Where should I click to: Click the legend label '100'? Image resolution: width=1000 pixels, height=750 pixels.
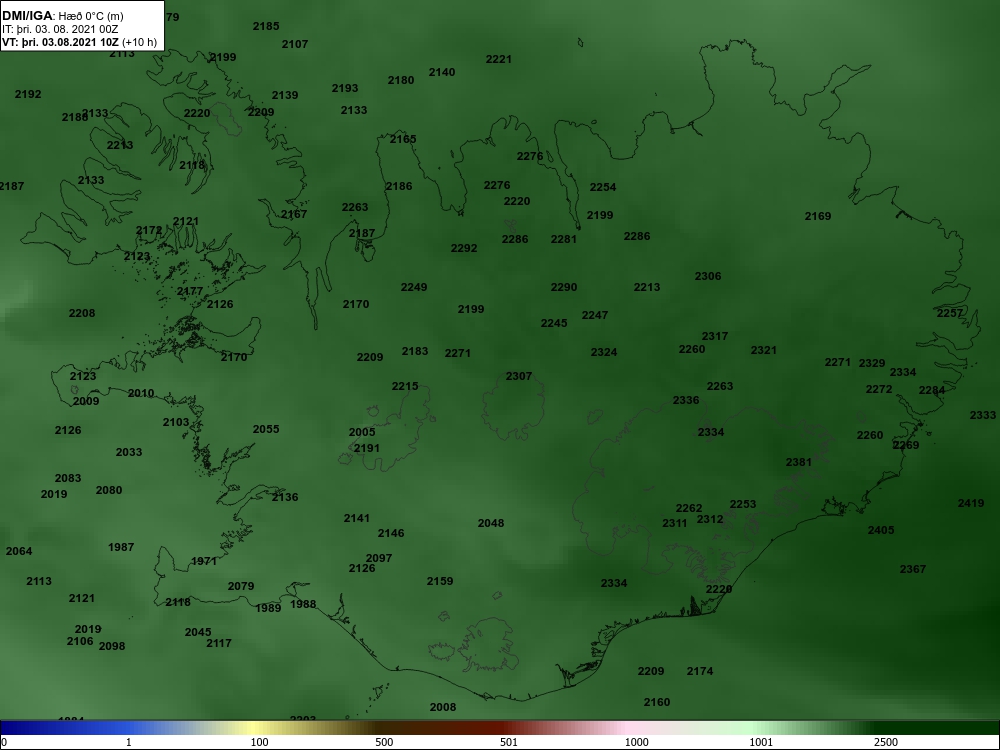pyautogui.click(x=260, y=742)
